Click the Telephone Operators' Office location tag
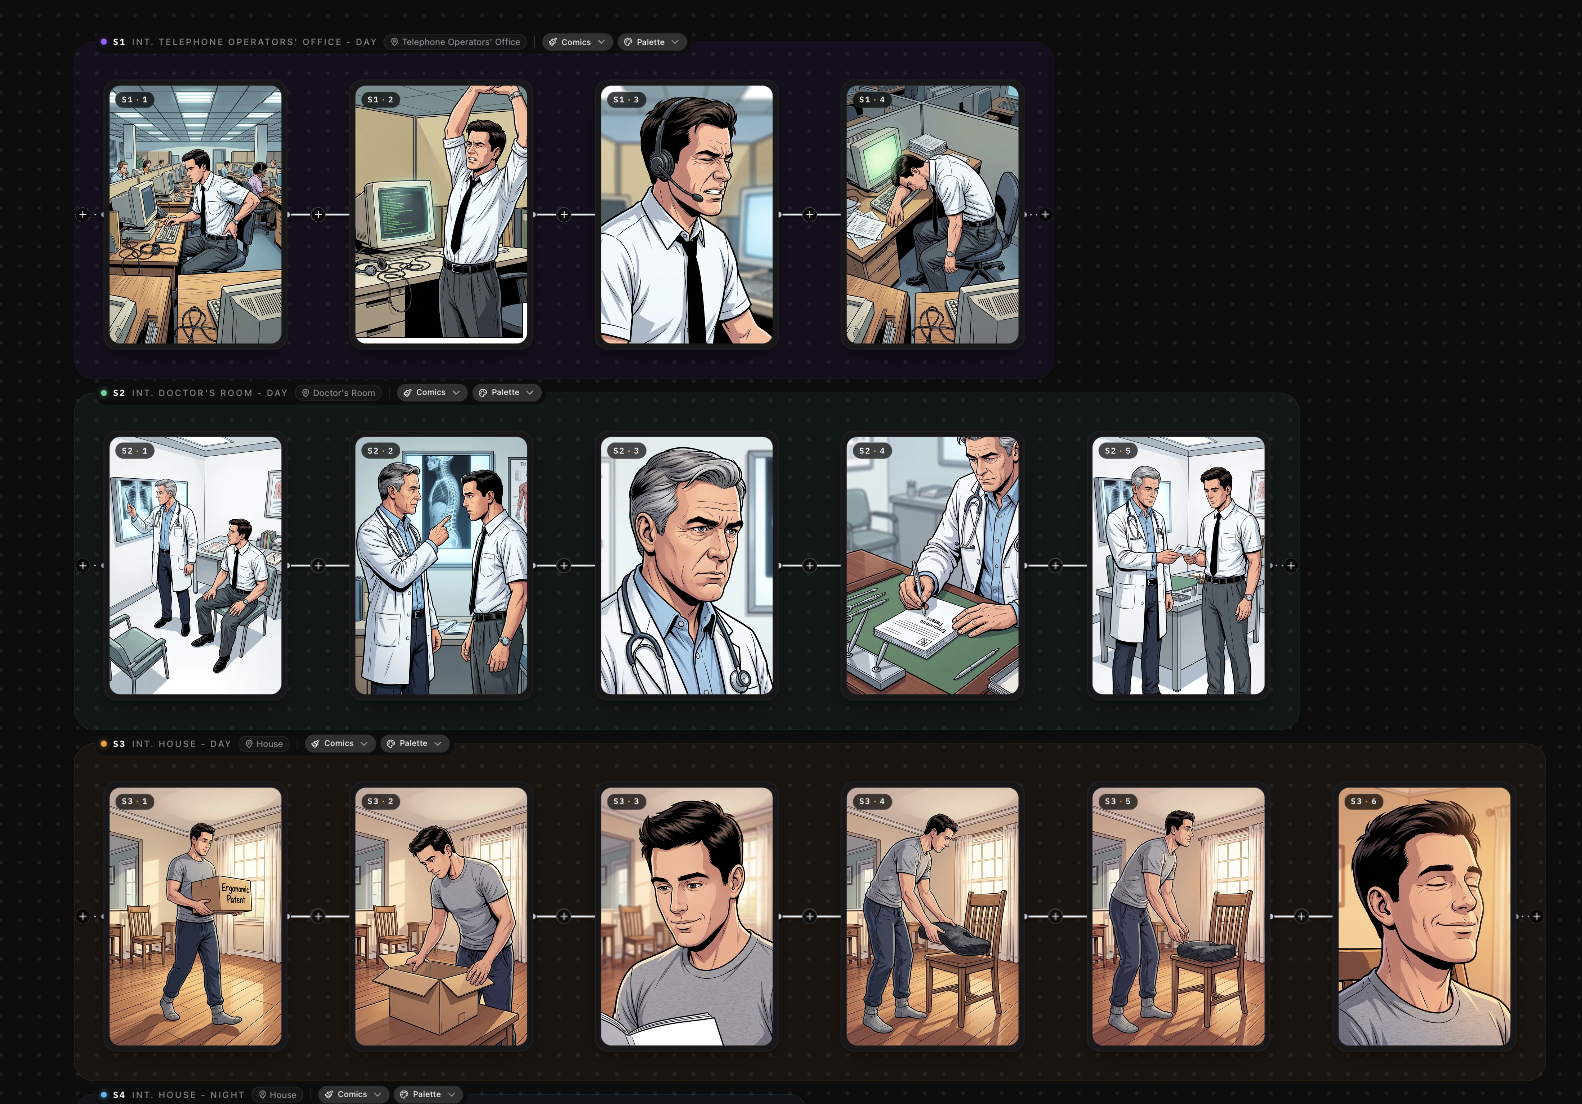 coord(456,42)
